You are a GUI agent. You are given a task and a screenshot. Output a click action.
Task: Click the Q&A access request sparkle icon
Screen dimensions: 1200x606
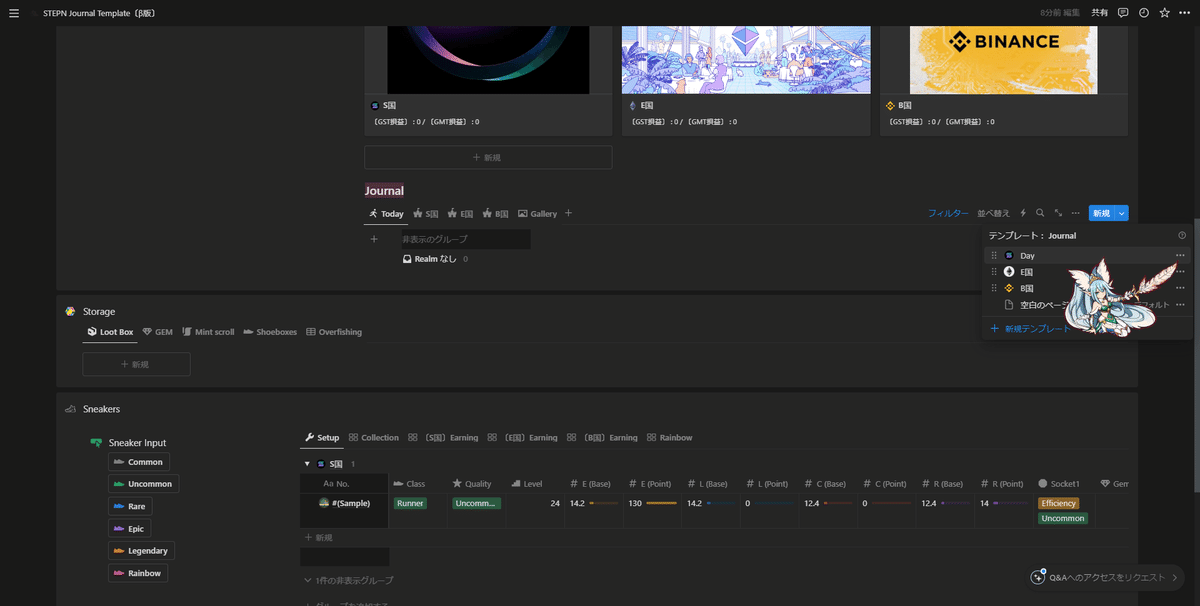click(x=1040, y=576)
